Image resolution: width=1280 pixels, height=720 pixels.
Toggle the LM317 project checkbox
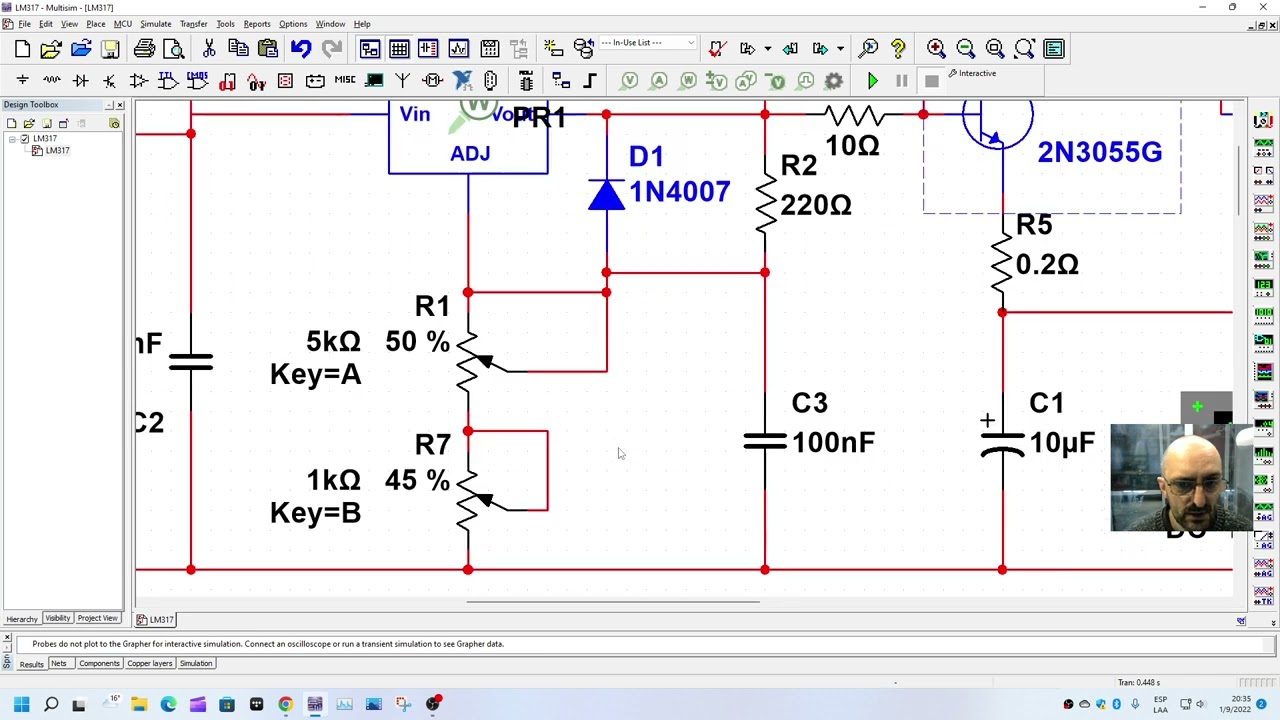[25, 139]
